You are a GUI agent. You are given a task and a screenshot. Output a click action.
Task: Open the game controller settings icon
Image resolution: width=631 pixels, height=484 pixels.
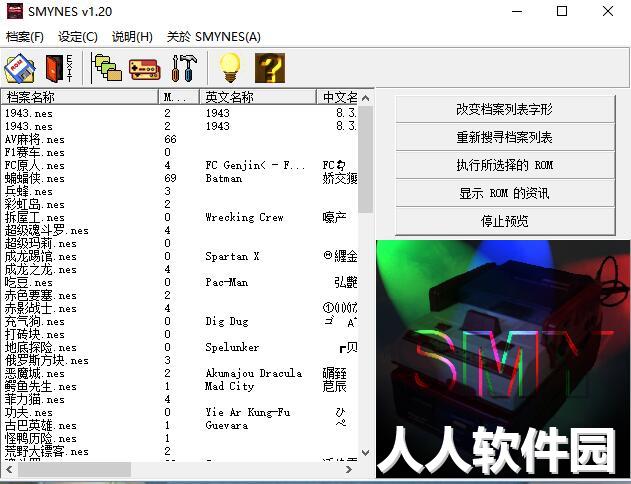pyautogui.click(x=144, y=69)
